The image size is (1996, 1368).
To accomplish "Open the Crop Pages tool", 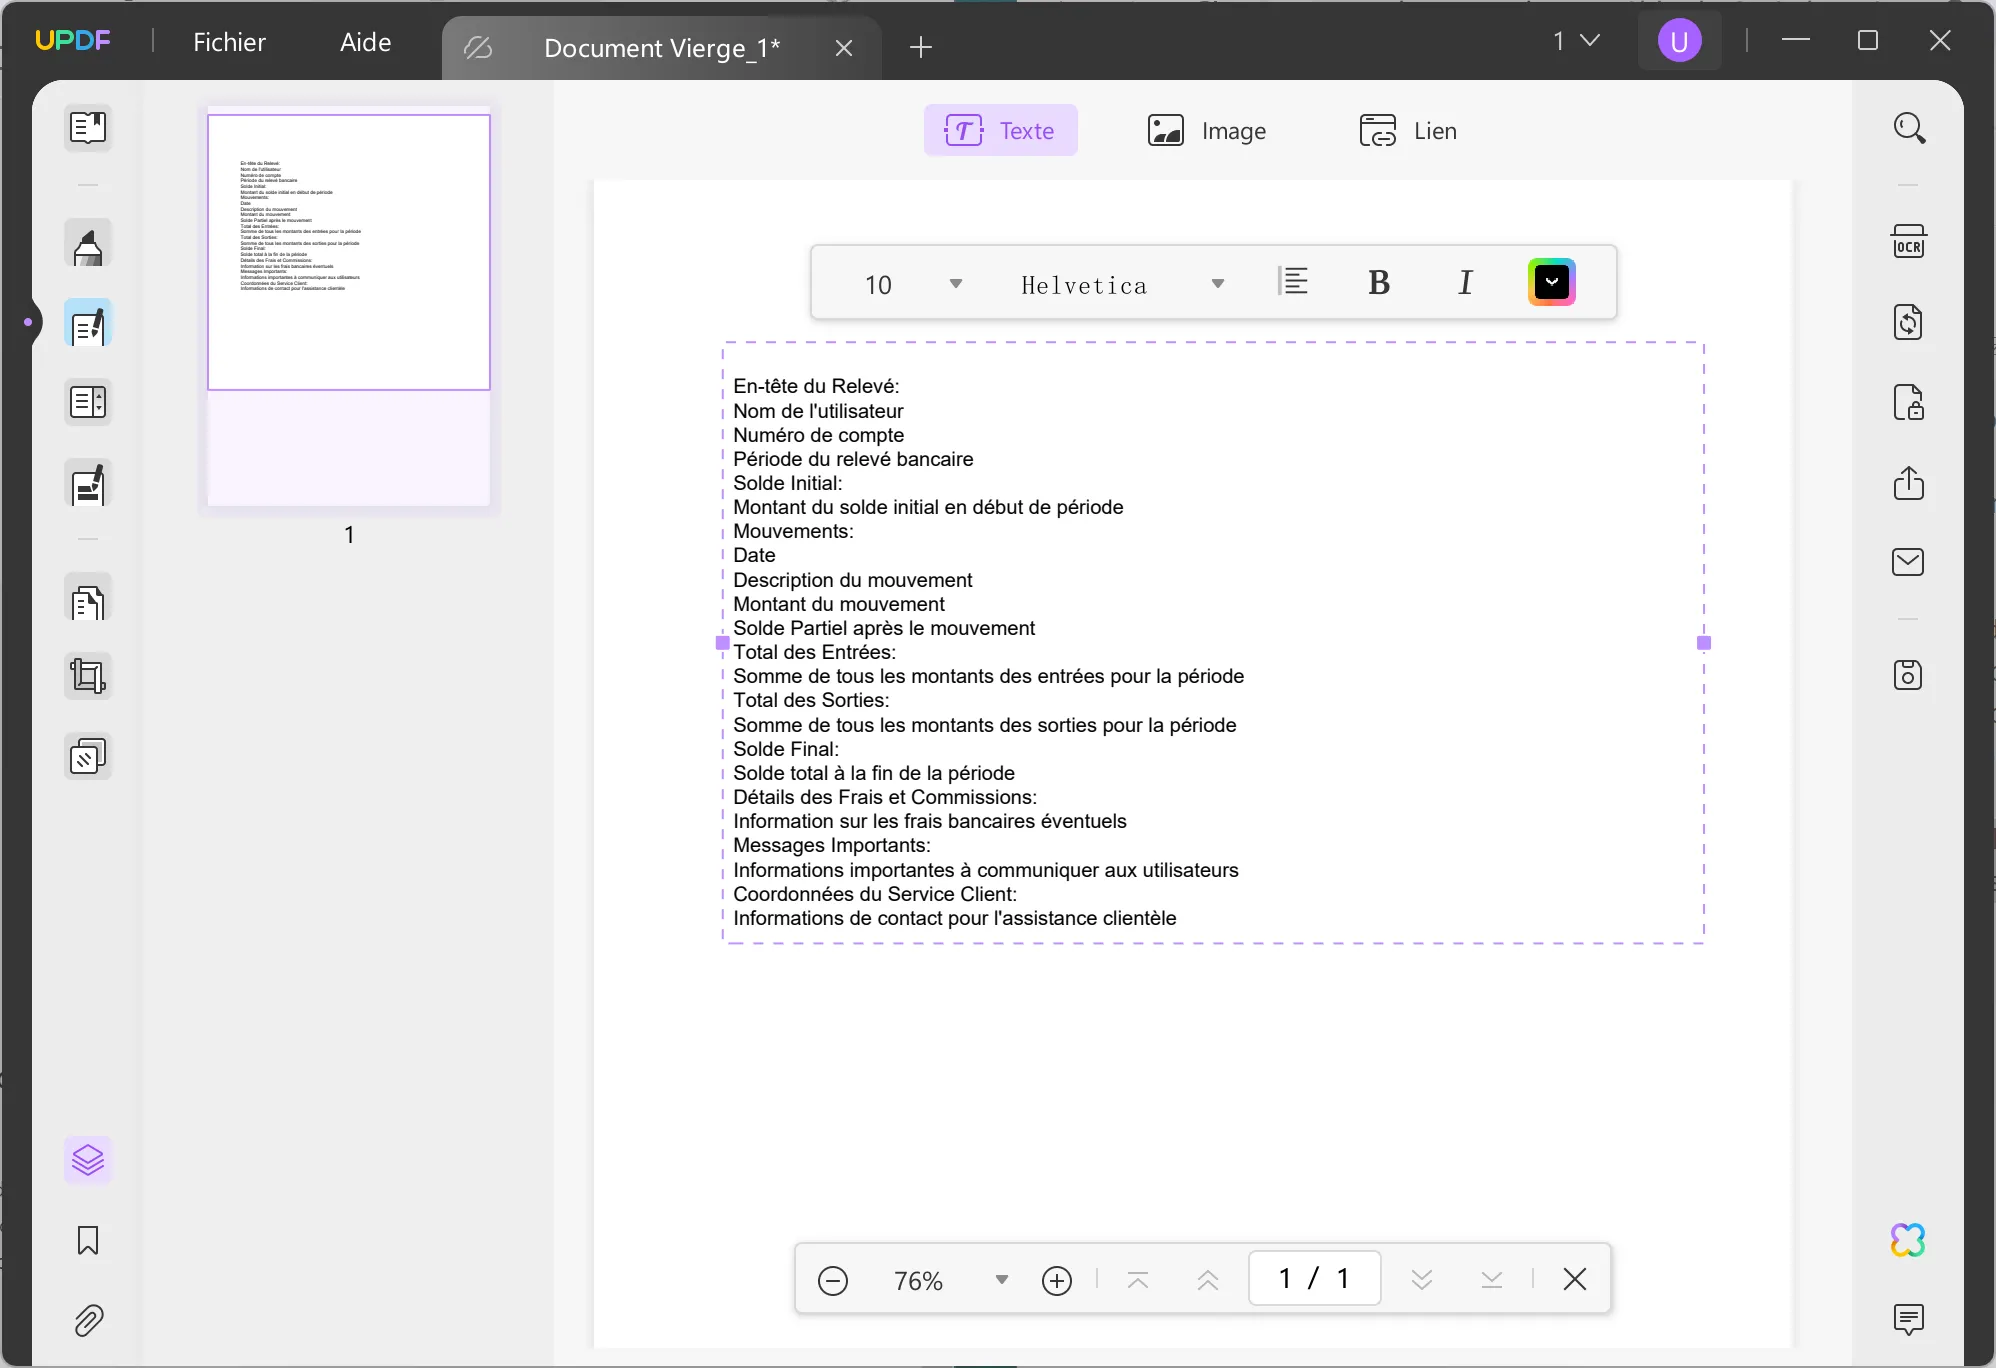I will [88, 677].
